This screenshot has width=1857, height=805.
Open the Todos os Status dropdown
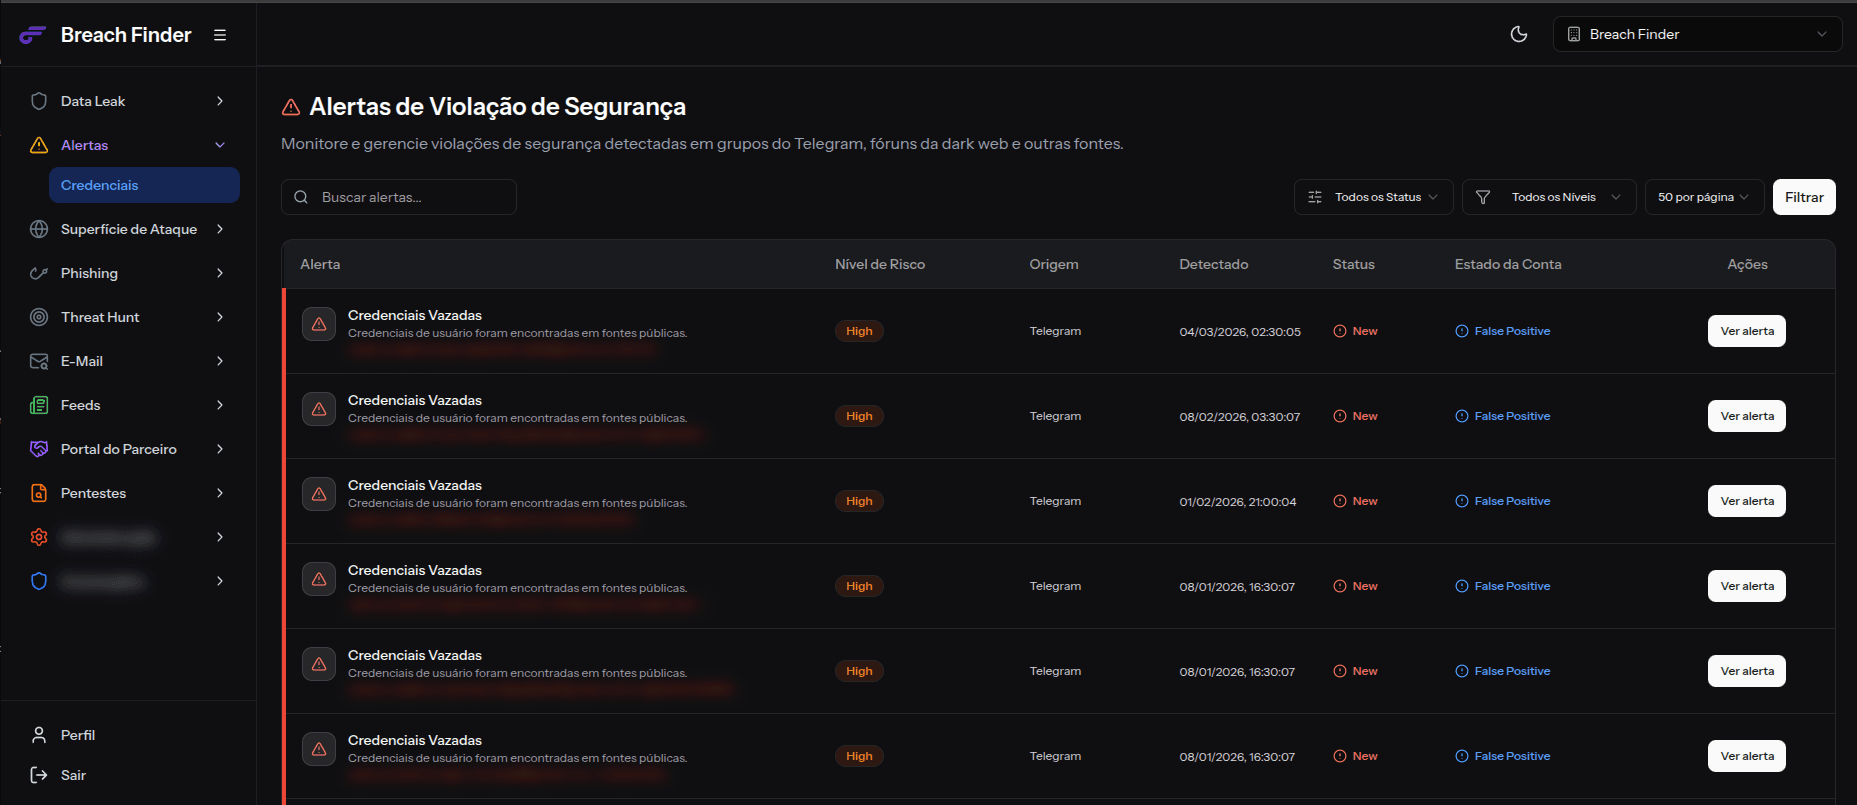coord(1373,197)
